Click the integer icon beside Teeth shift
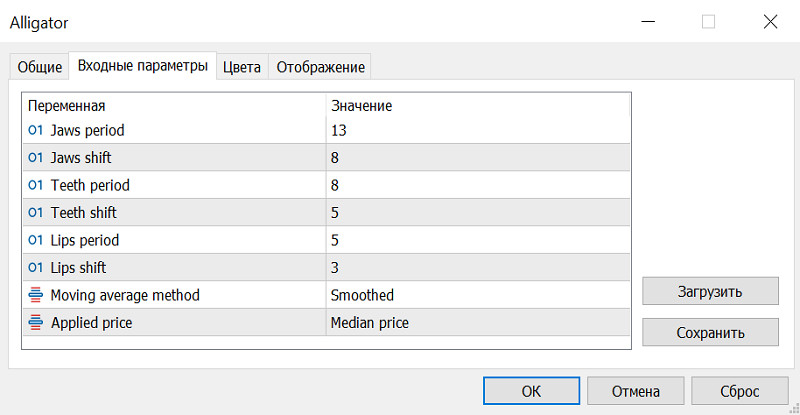Image resolution: width=800 pixels, height=415 pixels. click(35, 213)
